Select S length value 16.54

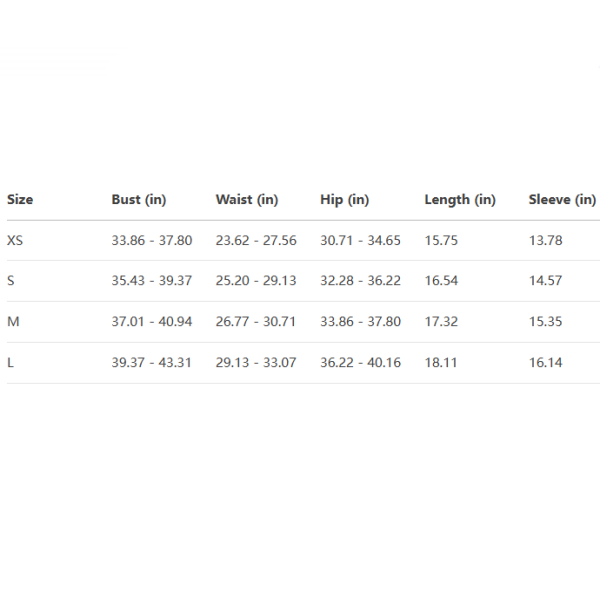(441, 281)
